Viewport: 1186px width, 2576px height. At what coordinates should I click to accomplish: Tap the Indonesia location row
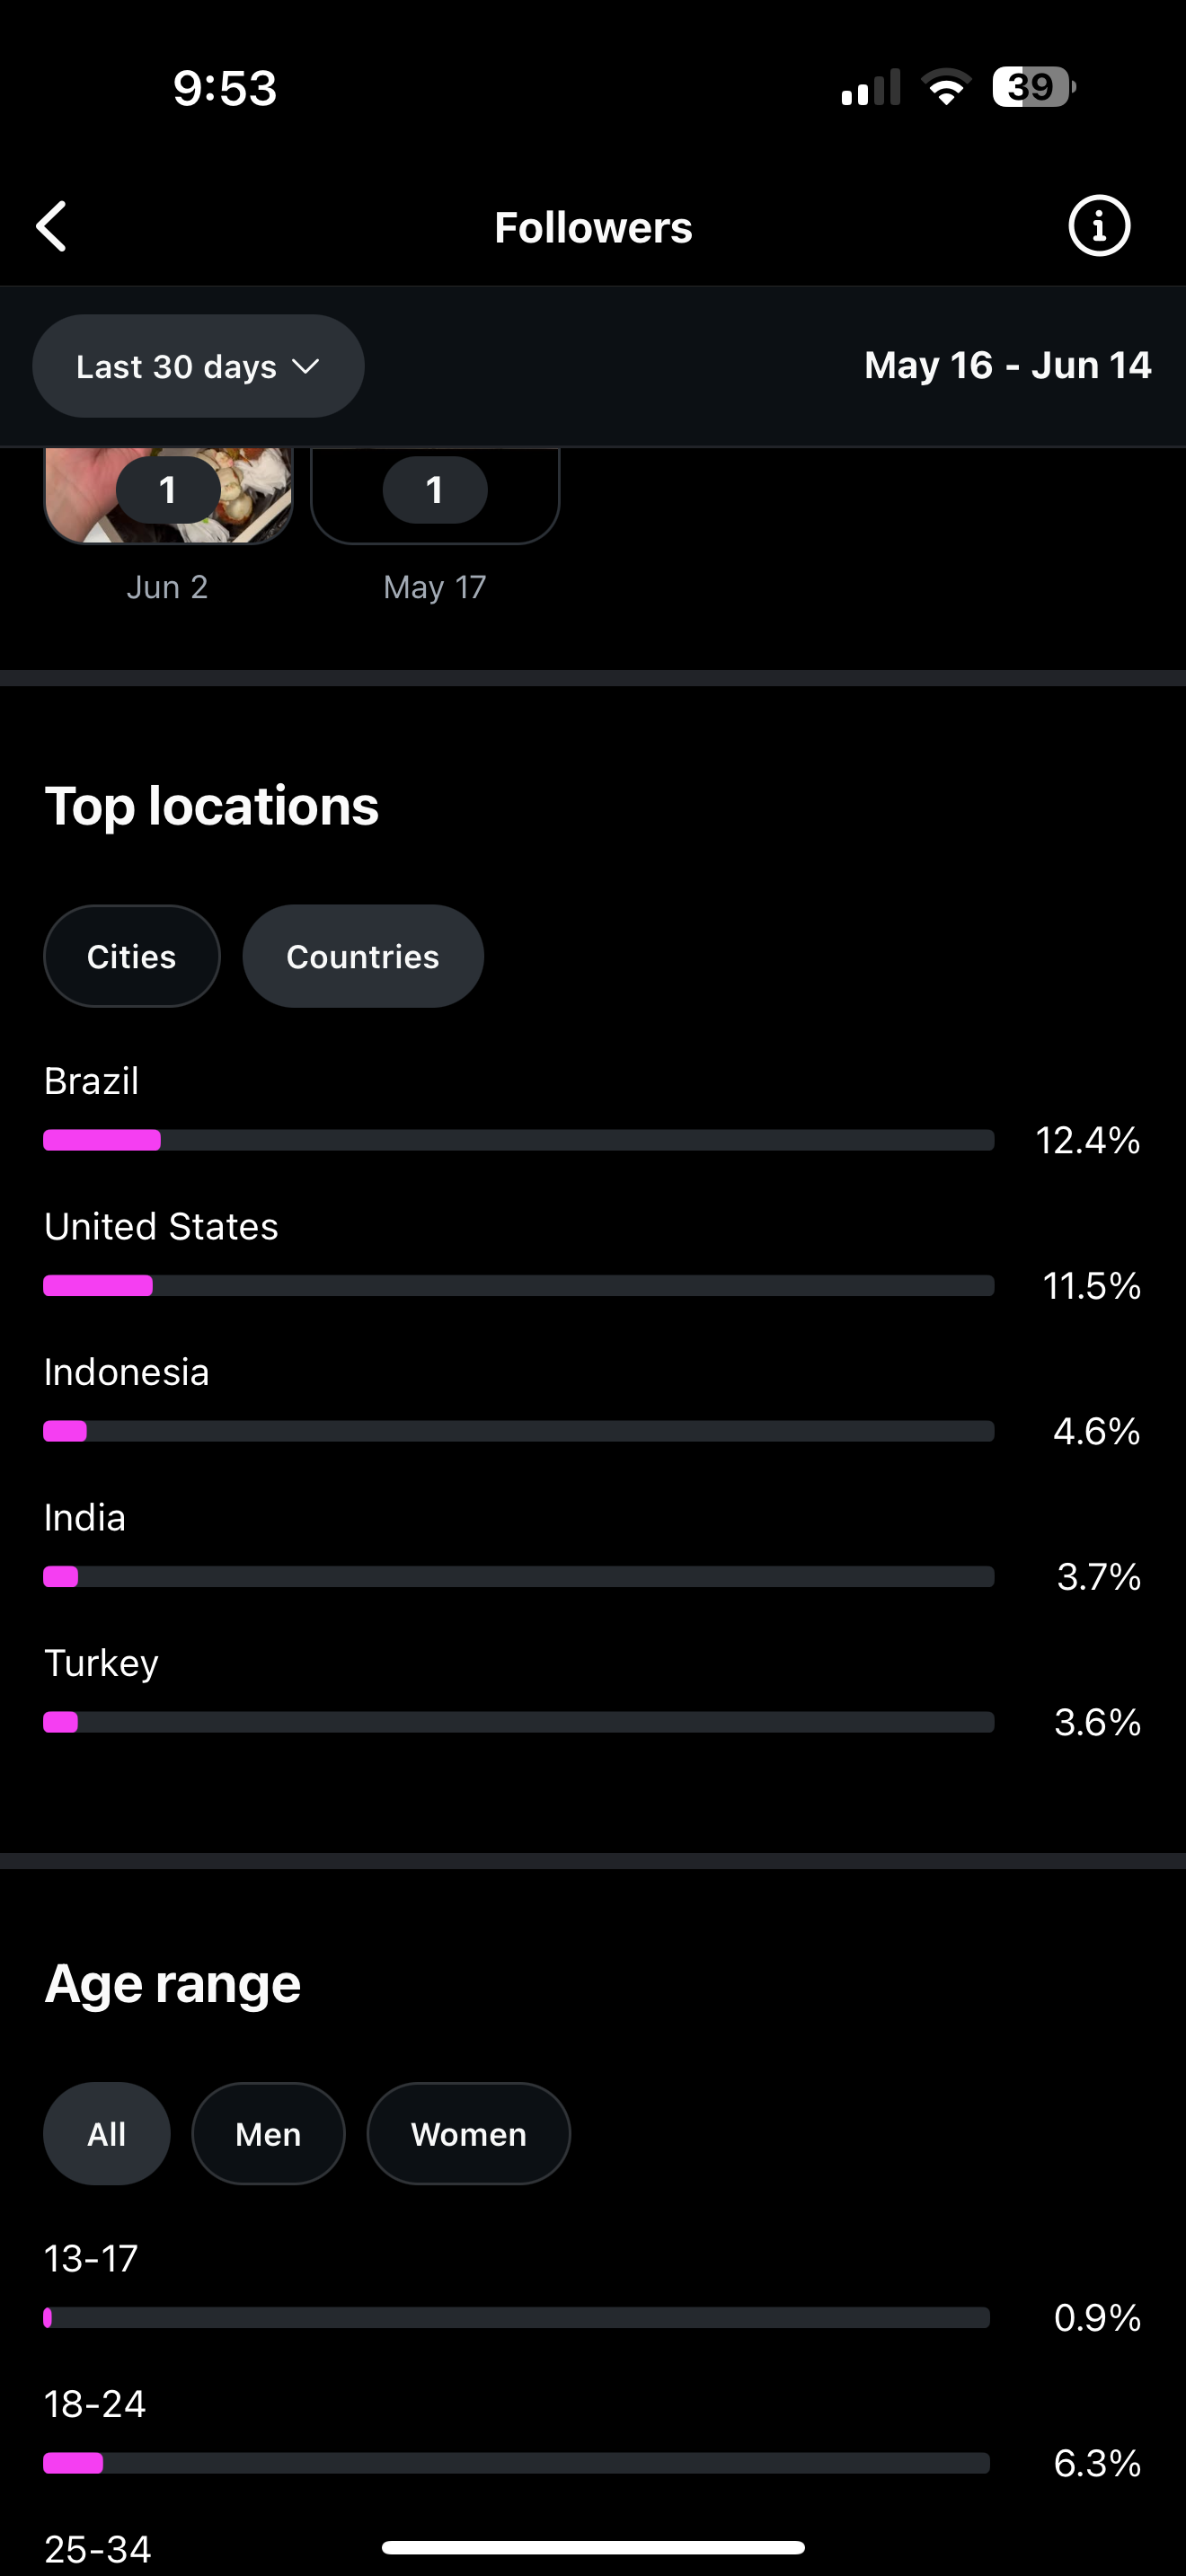coord(592,1402)
